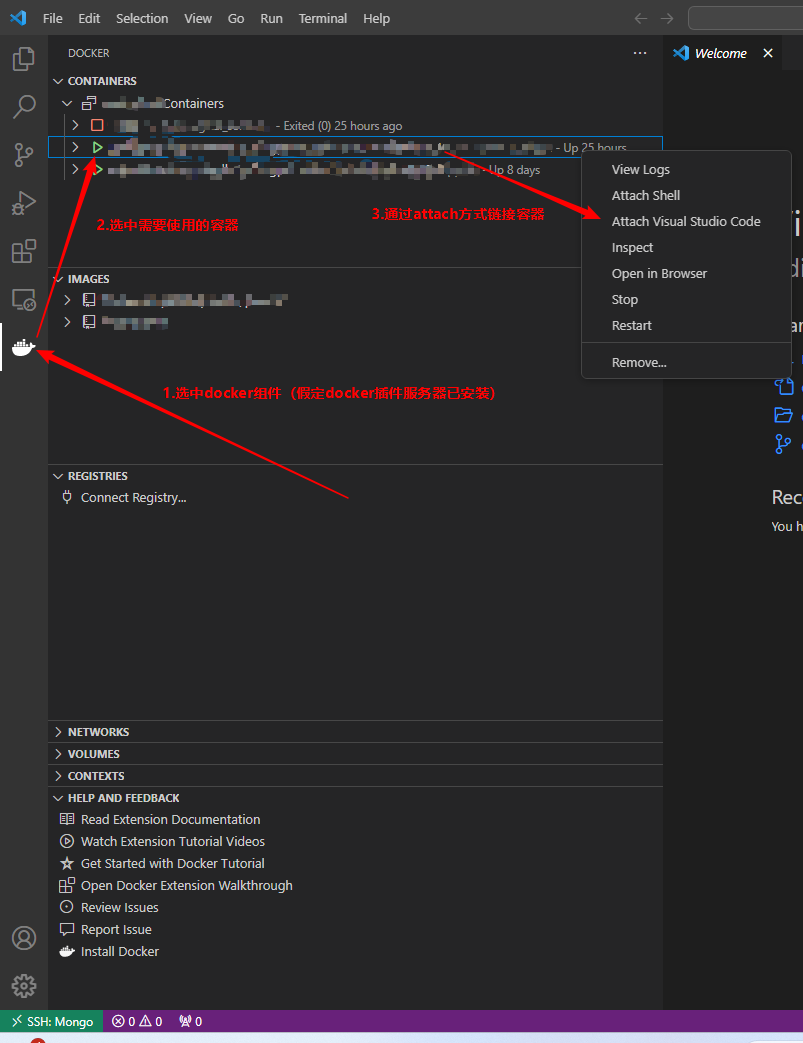Open Docker Extension Walkthrough
The image size is (803, 1043).
pyautogui.click(x=187, y=885)
